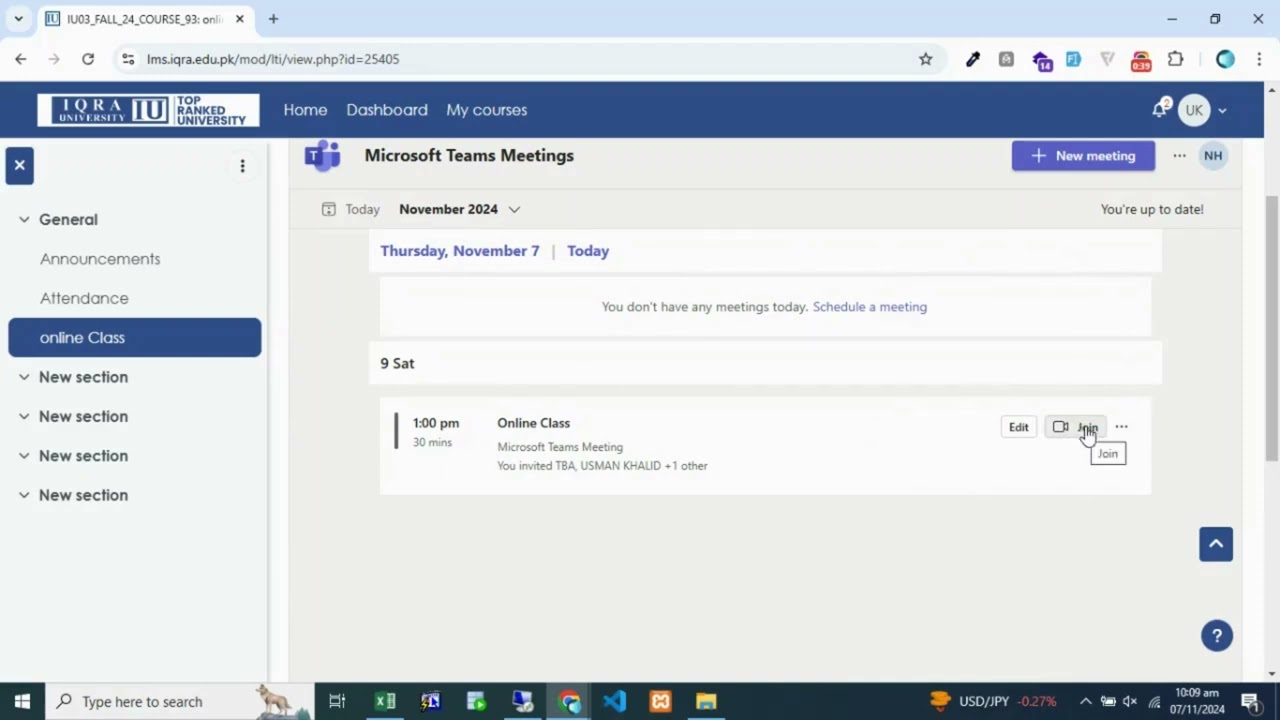Bookmark this page with the star icon
Screen dimensions: 1280x720
(x=926, y=59)
